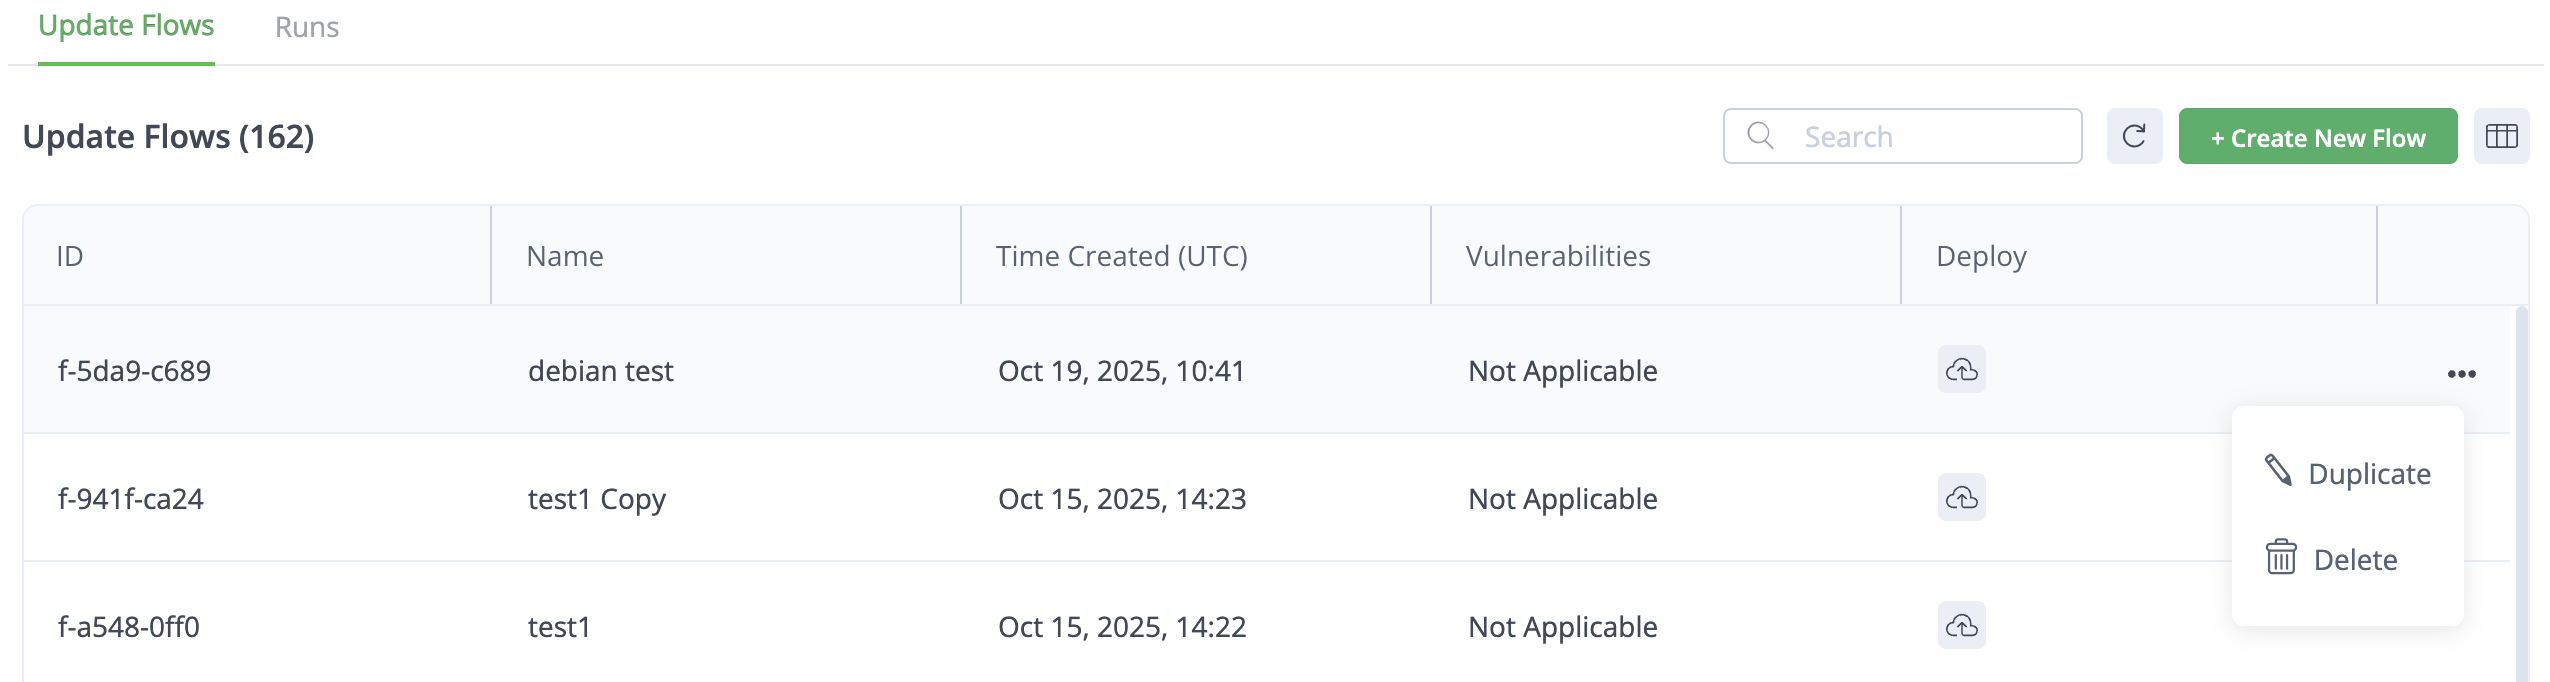This screenshot has width=2550, height=682.
Task: Select the Update Flows tab
Action: (x=126, y=26)
